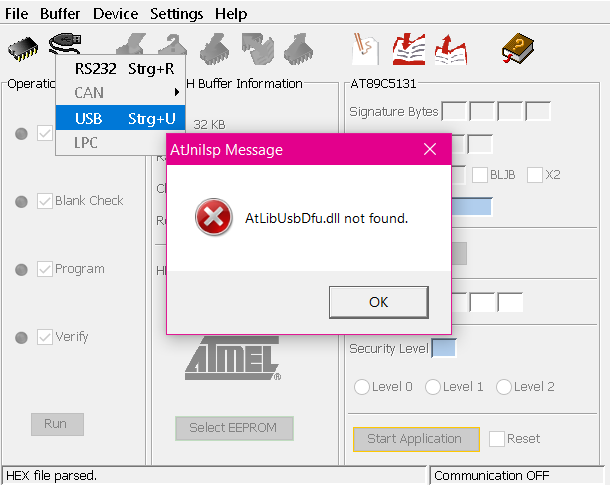Click the USB cable communication icon
The image size is (610, 485).
[x=65, y=44]
